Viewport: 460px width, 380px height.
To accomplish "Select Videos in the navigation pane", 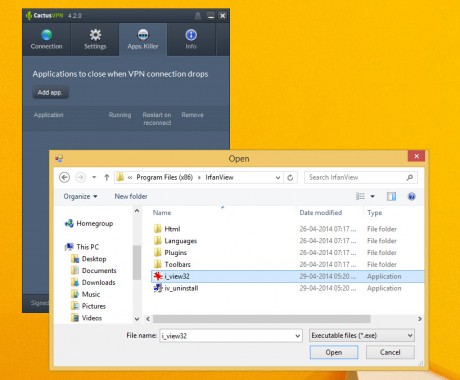I will pyautogui.click(x=86, y=318).
